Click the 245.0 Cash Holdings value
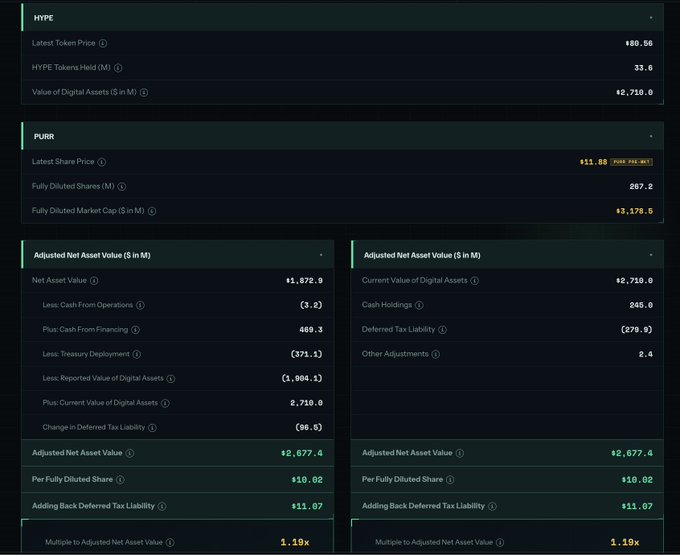The width and height of the screenshot is (680, 555). [641, 305]
